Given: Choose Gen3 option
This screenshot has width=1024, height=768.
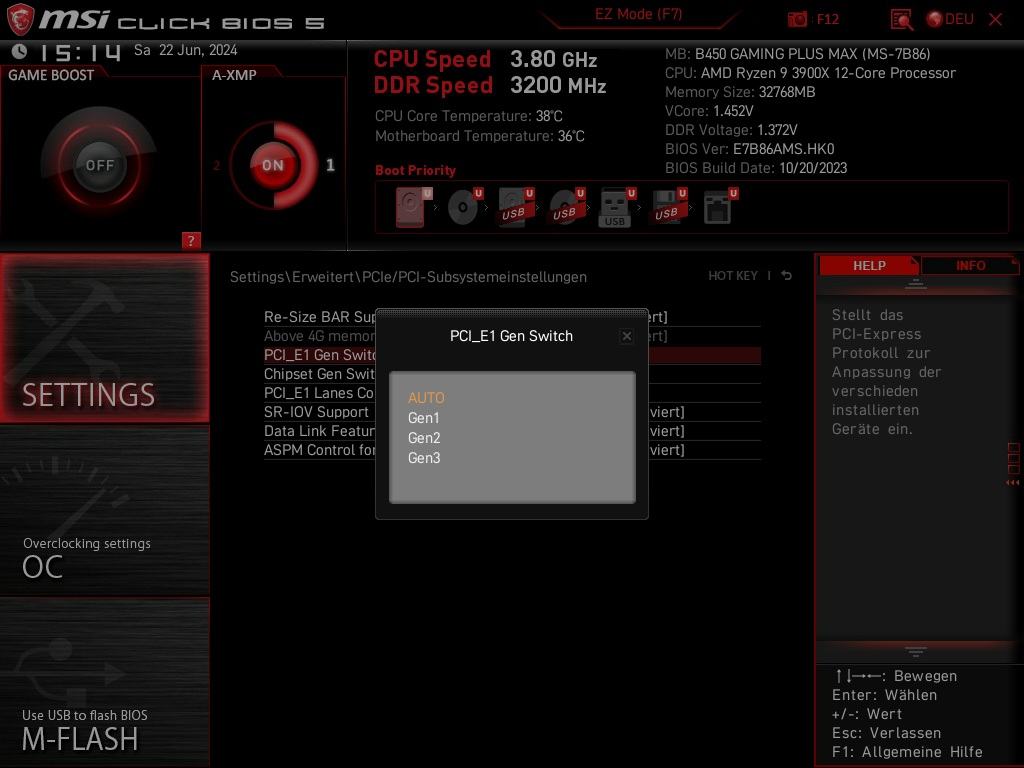Looking at the screenshot, I should (424, 458).
